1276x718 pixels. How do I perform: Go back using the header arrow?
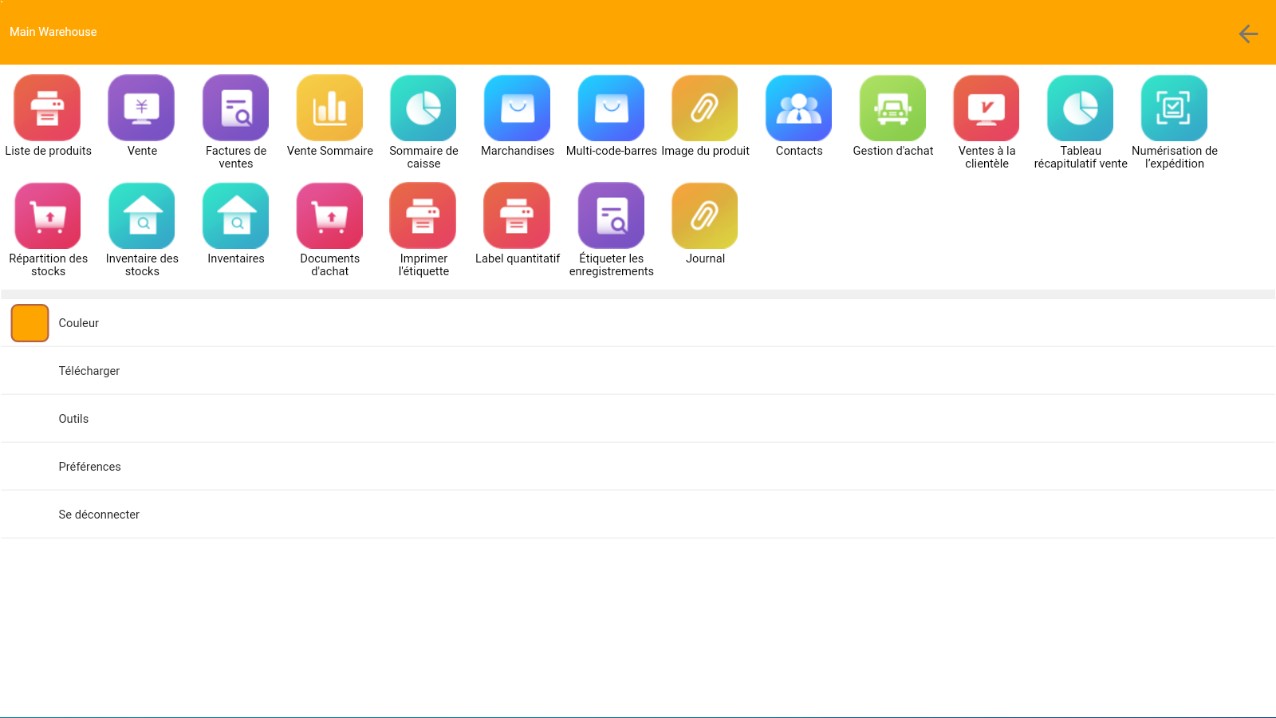(1248, 34)
